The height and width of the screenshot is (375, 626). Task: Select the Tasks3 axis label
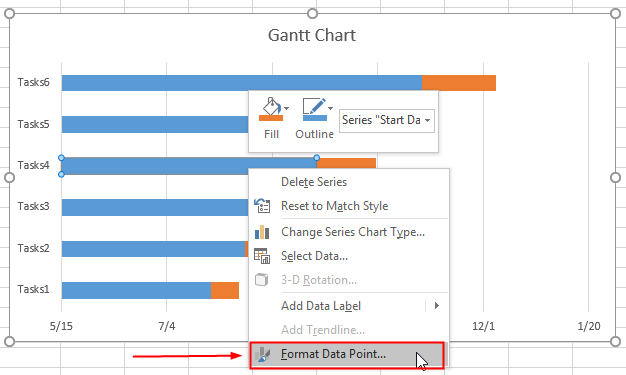pyautogui.click(x=34, y=206)
